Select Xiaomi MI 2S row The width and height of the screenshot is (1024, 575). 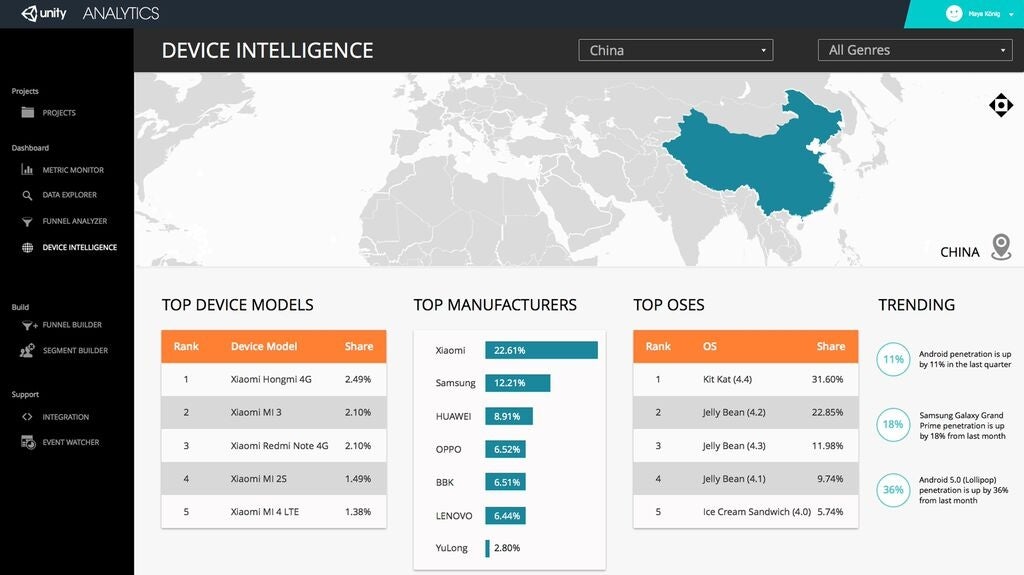[x=274, y=479]
